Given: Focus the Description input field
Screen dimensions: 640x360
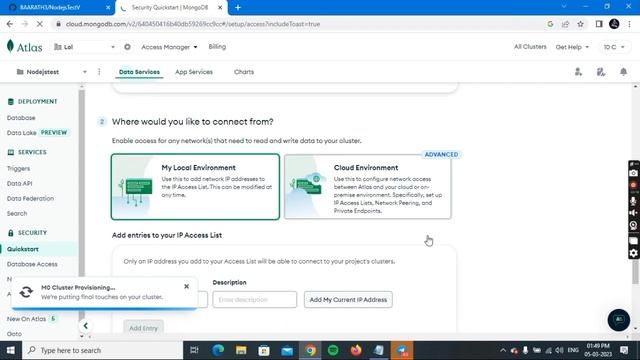Looking at the screenshot, I should click(x=255, y=300).
